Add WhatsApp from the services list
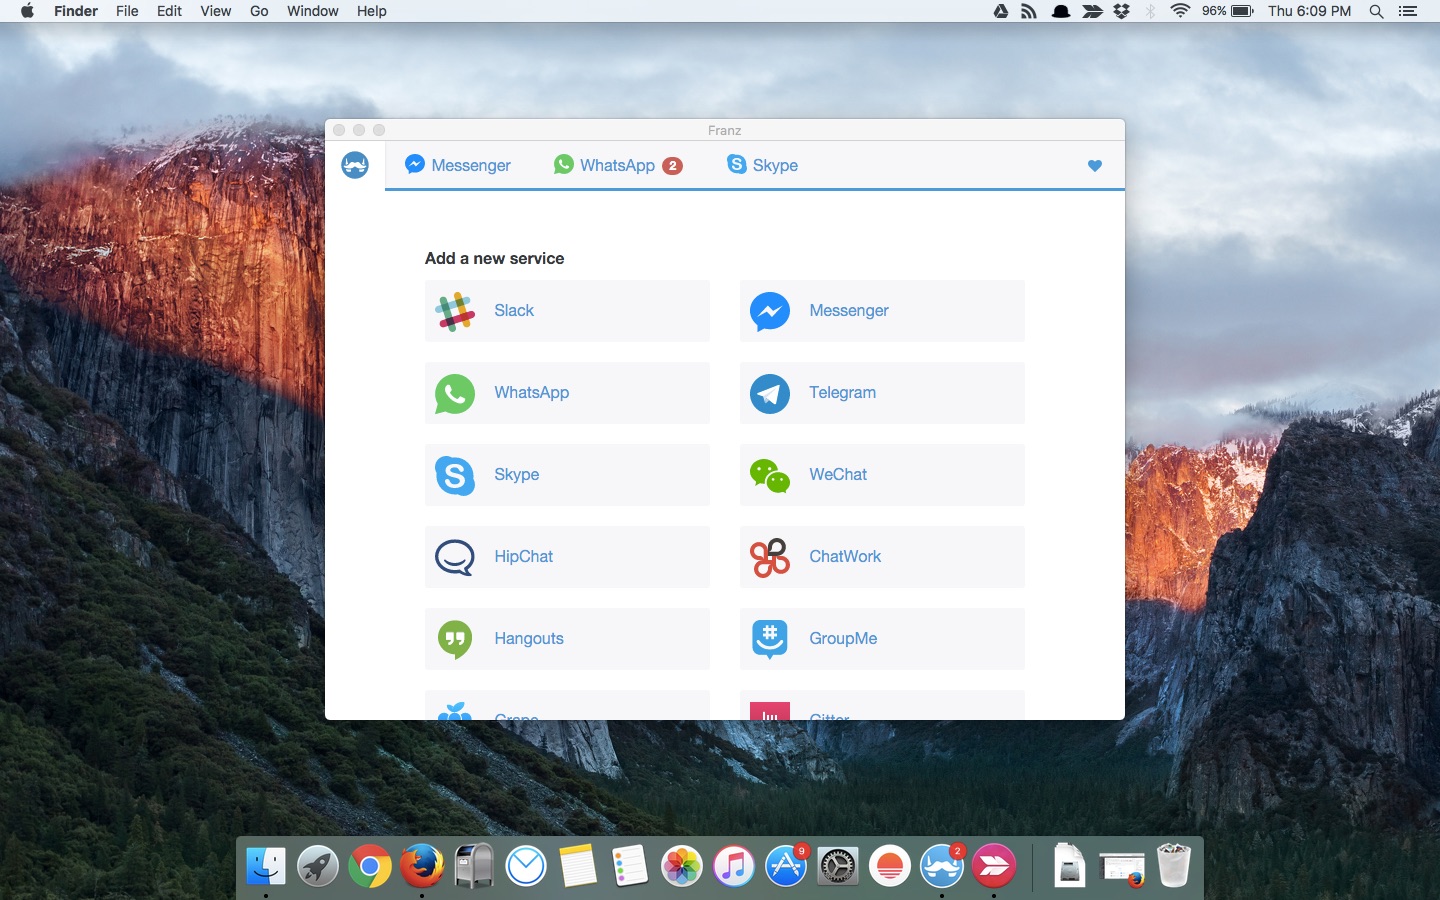This screenshot has height=900, width=1440. point(567,393)
